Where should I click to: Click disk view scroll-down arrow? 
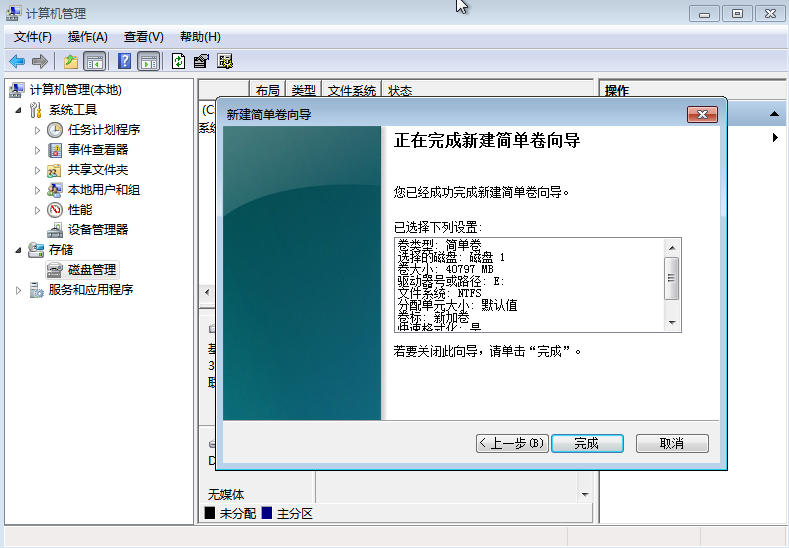point(585,495)
